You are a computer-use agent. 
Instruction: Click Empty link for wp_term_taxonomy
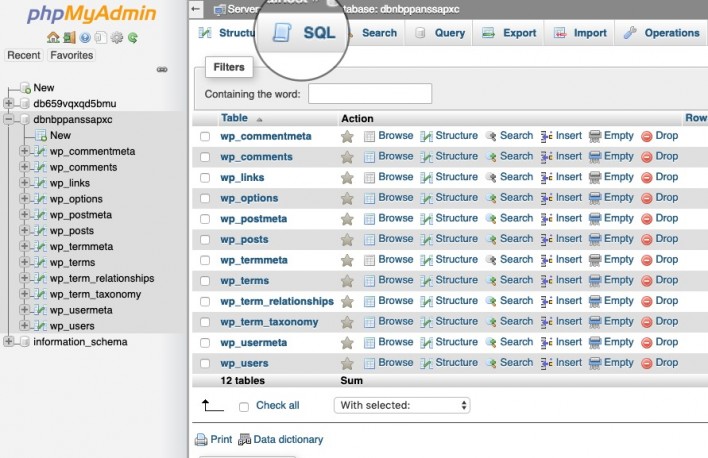[x=619, y=322]
